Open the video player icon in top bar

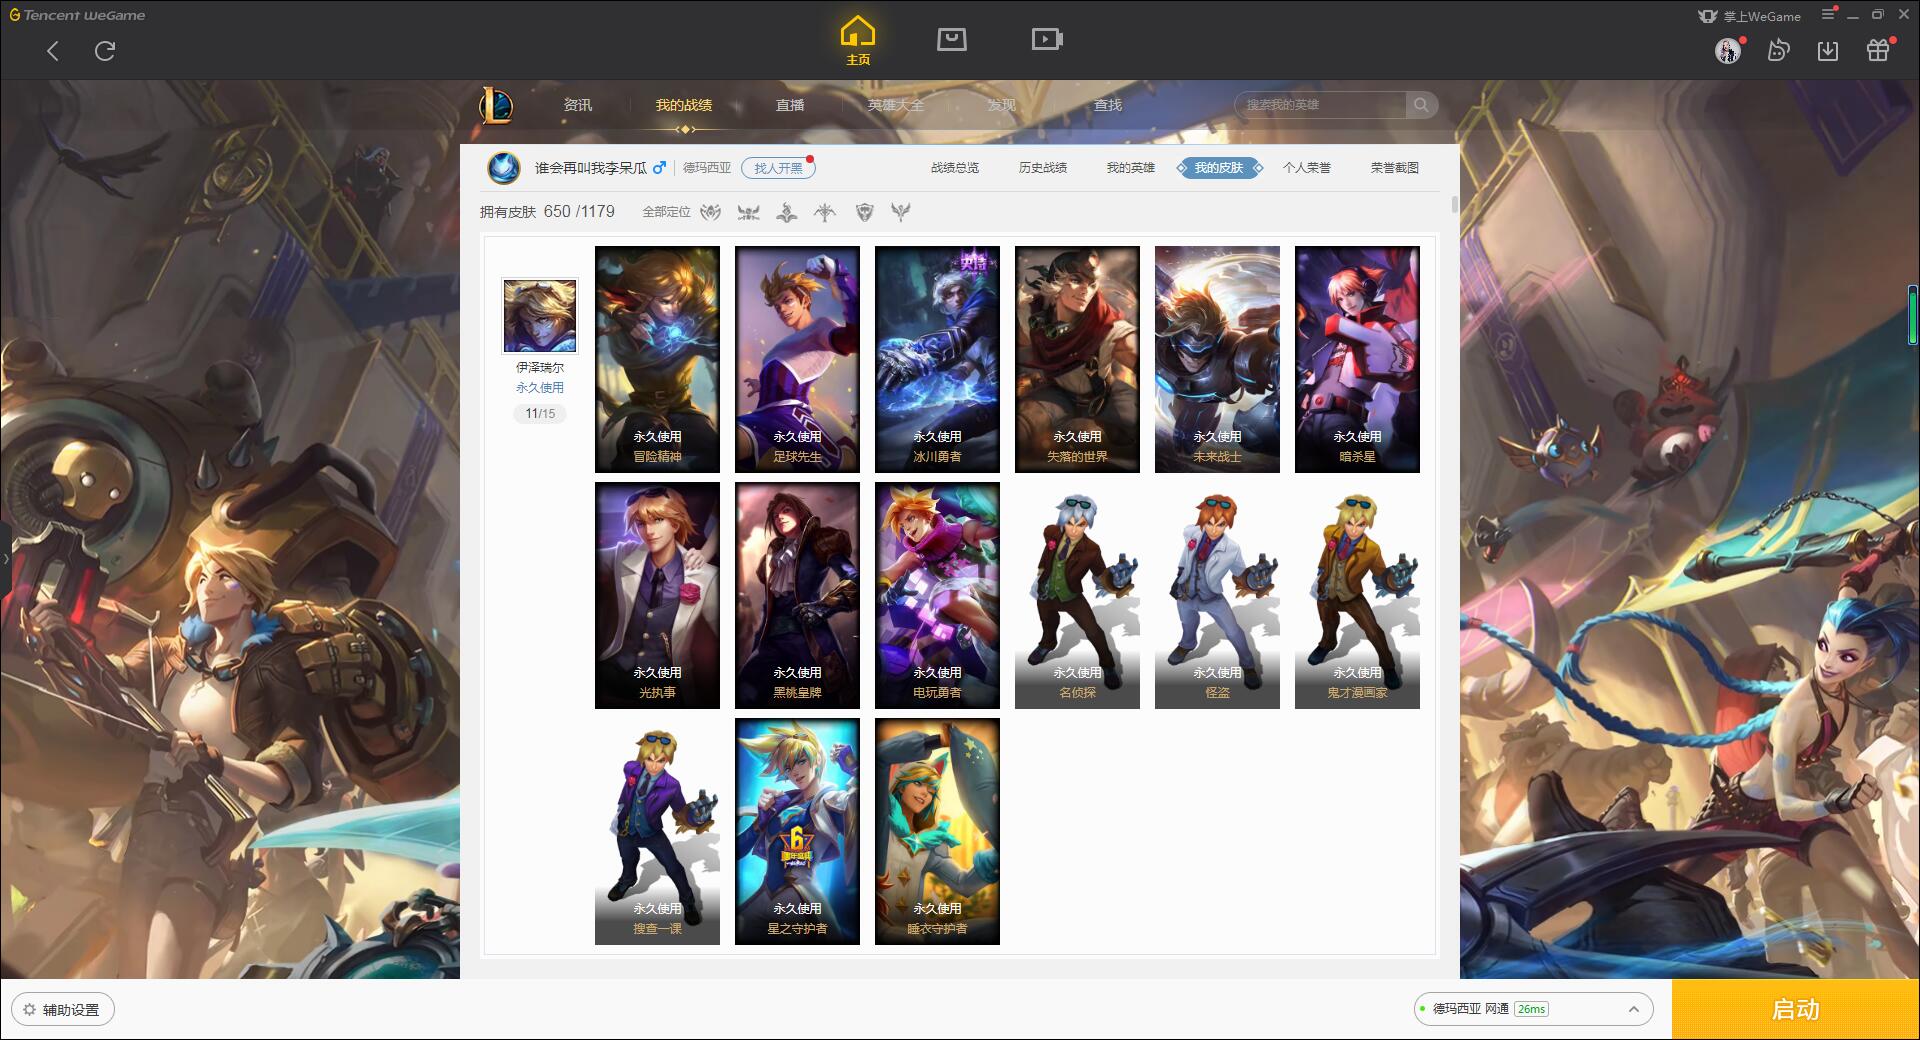point(1047,39)
